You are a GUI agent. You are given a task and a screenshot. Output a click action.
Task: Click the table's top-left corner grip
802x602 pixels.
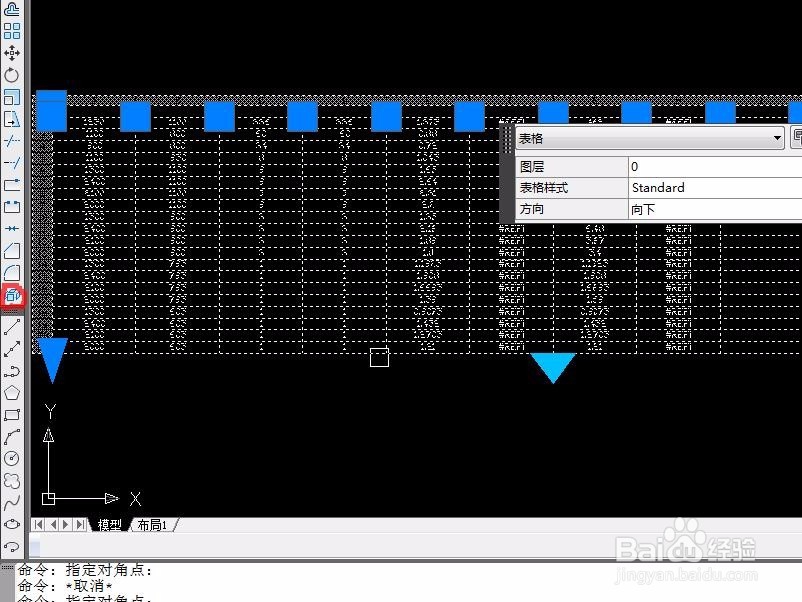(x=51, y=110)
